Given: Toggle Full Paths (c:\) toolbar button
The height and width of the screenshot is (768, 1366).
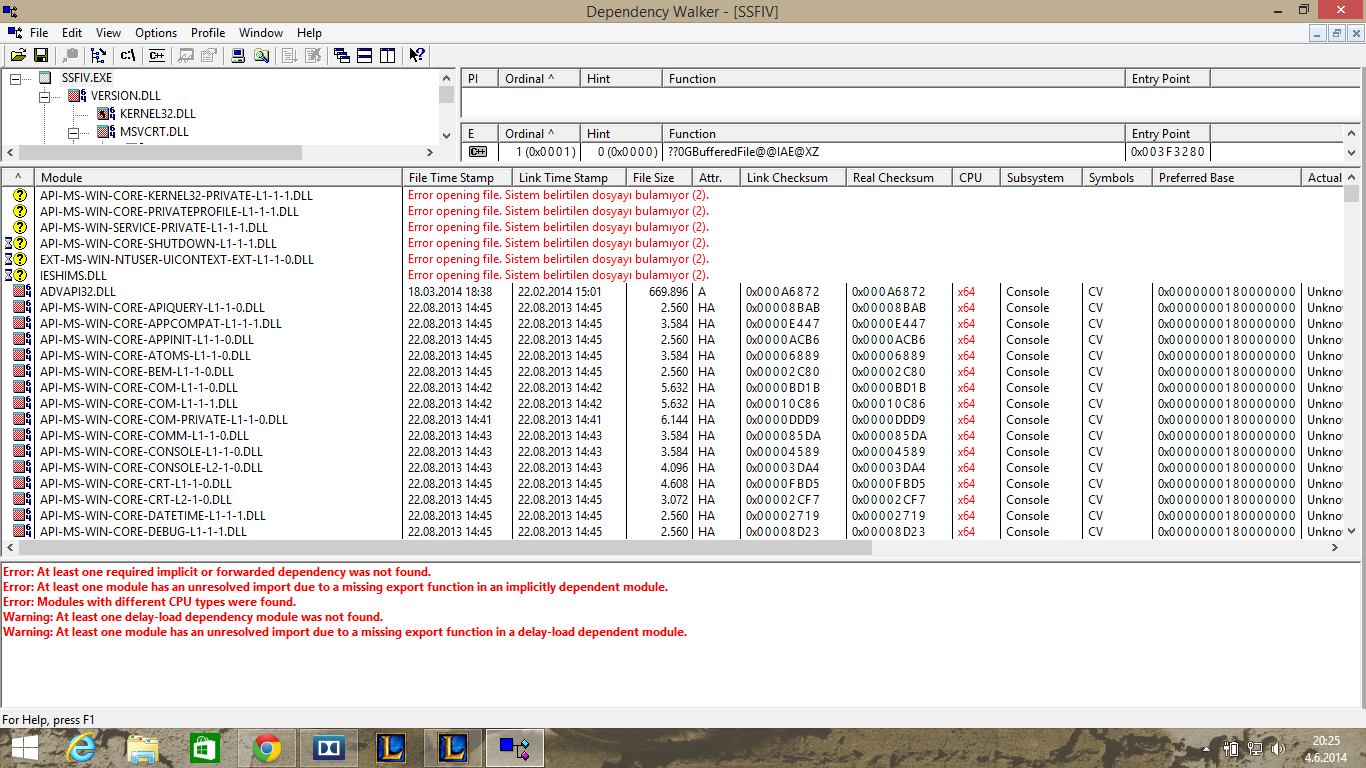Looking at the screenshot, I should point(128,56).
